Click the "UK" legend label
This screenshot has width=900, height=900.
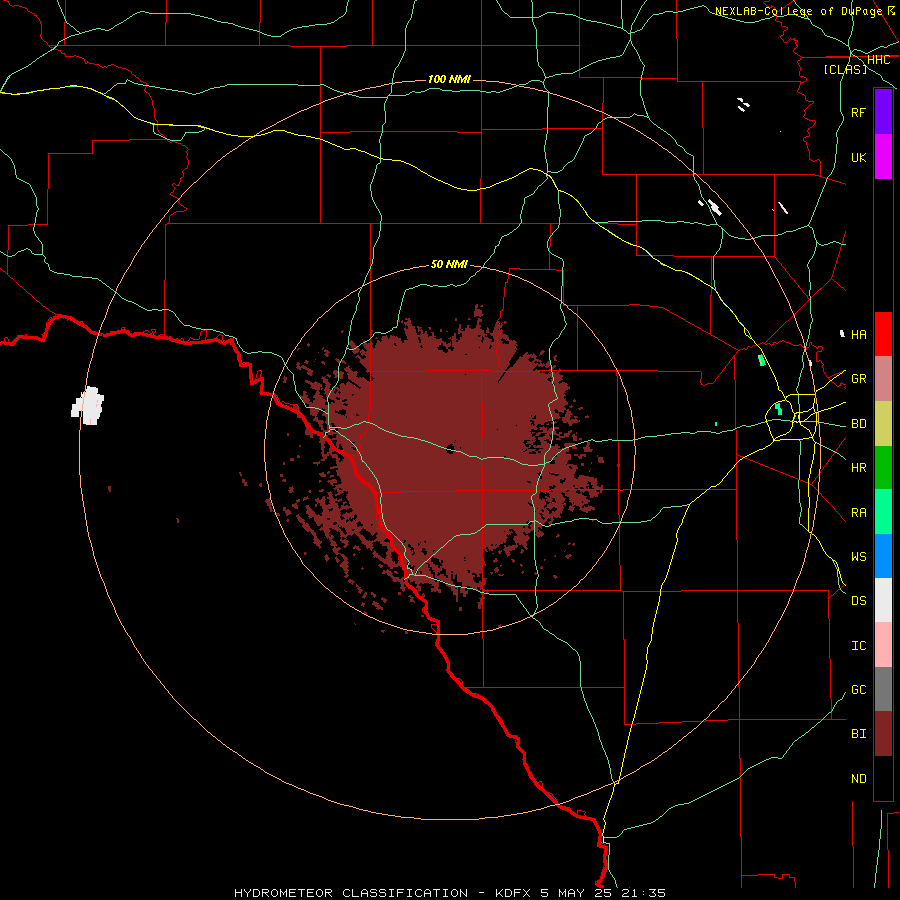tap(858, 157)
